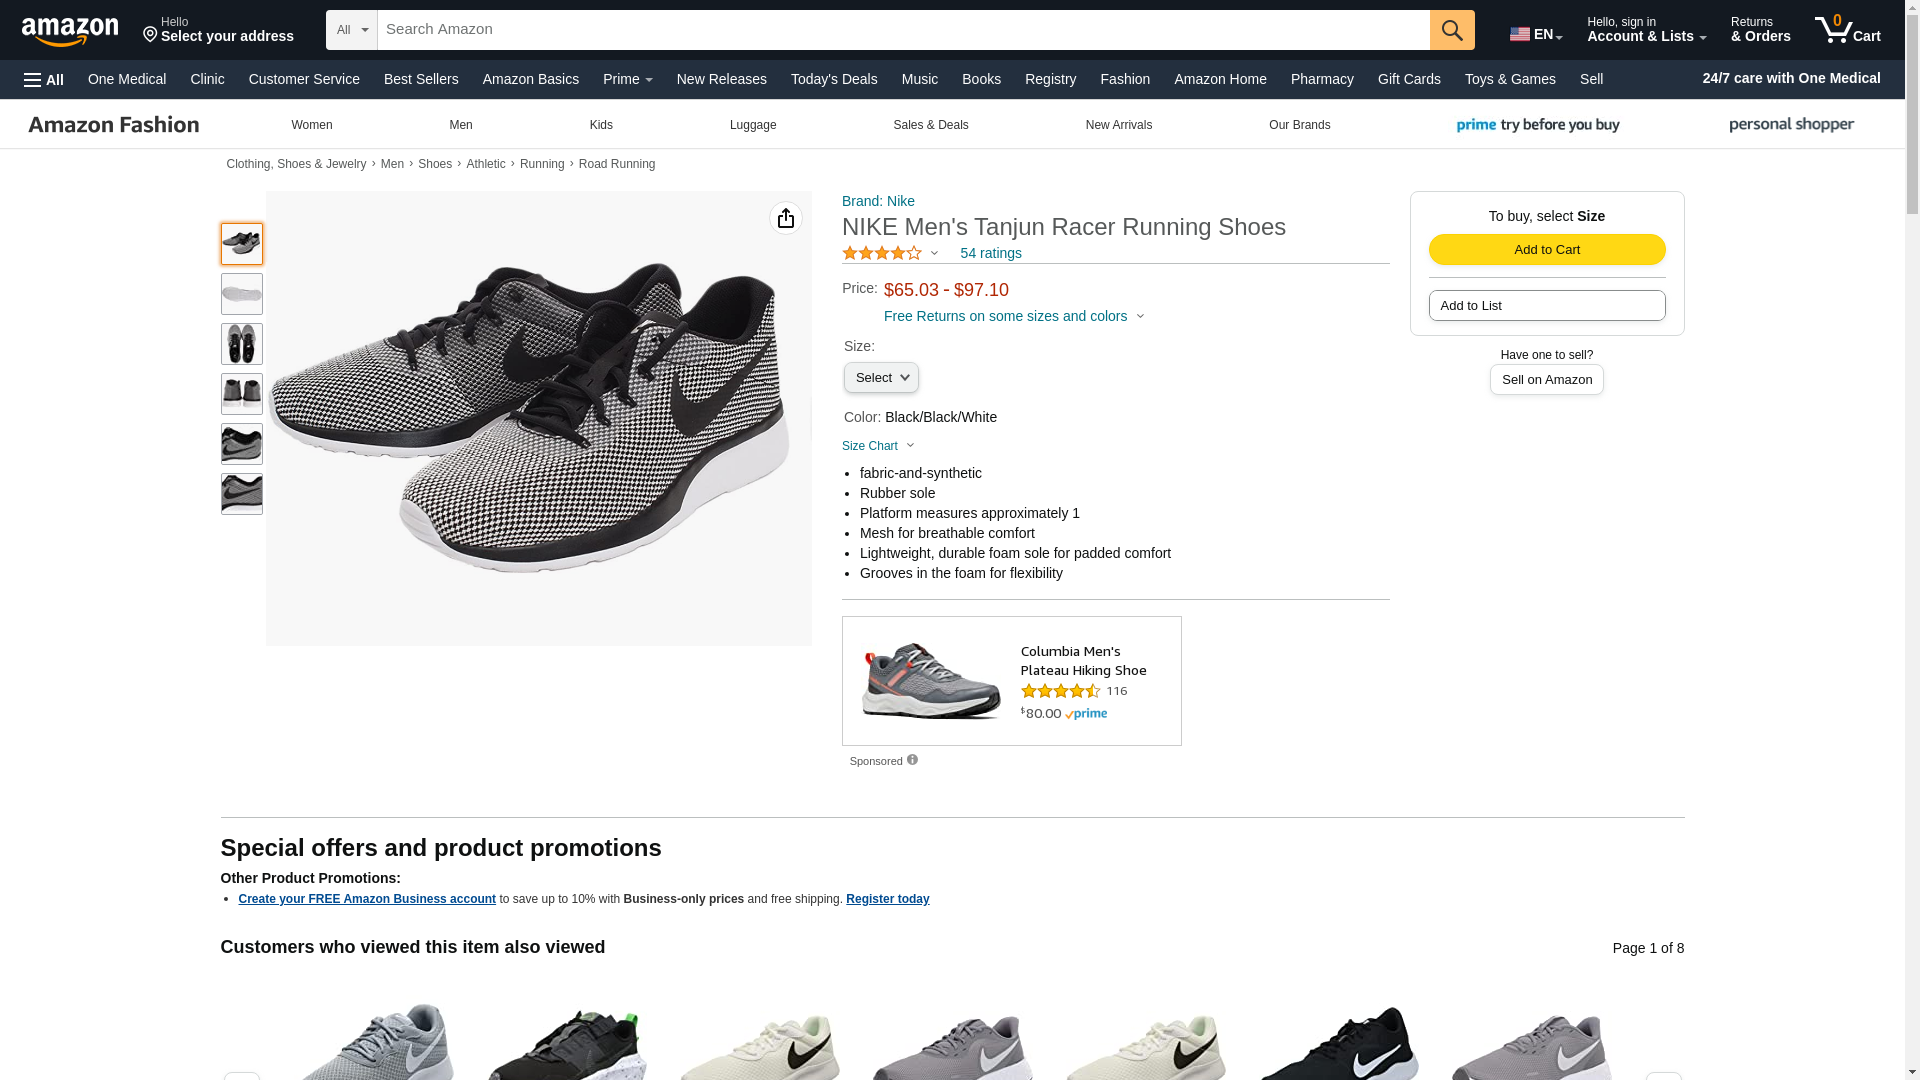The image size is (1920, 1080).
Task: Open the 54 ratings link
Action: 990,254
